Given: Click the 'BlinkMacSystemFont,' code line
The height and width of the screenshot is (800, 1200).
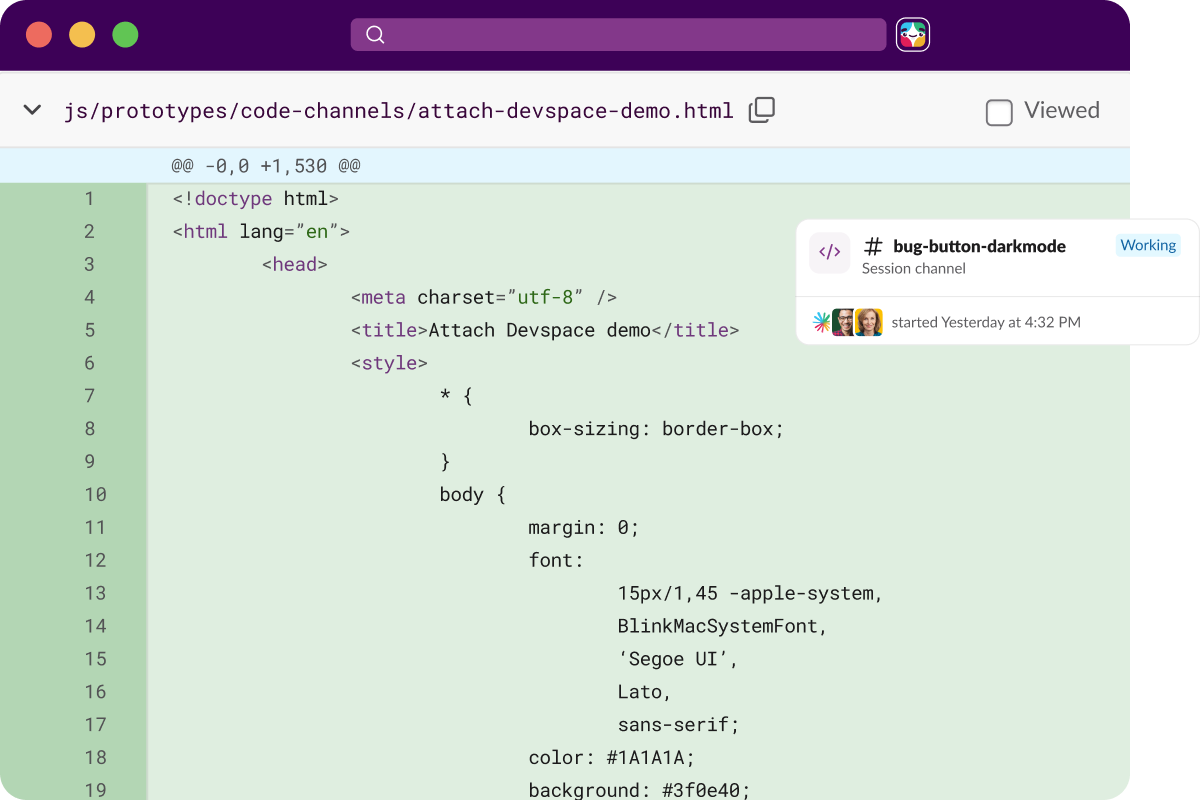Looking at the screenshot, I should coord(724,626).
